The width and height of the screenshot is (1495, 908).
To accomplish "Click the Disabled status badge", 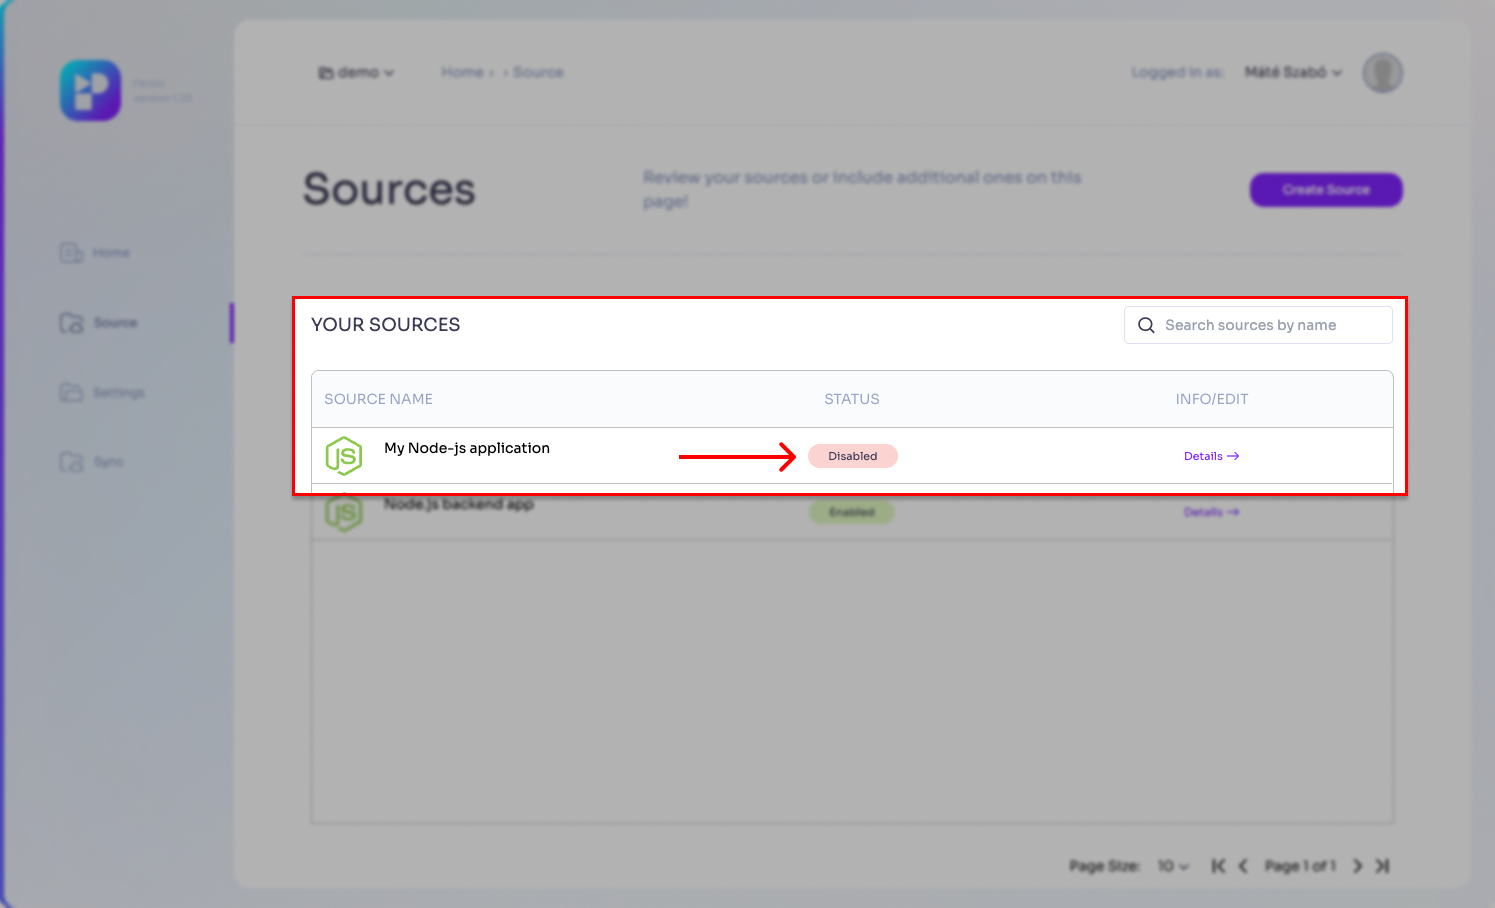I will (852, 456).
